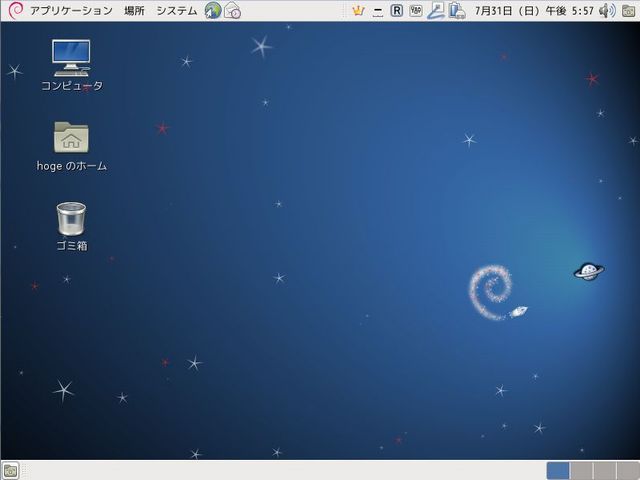The width and height of the screenshot is (640, 480).
Task: Switch to the fourth workspace
Action: 627,470
